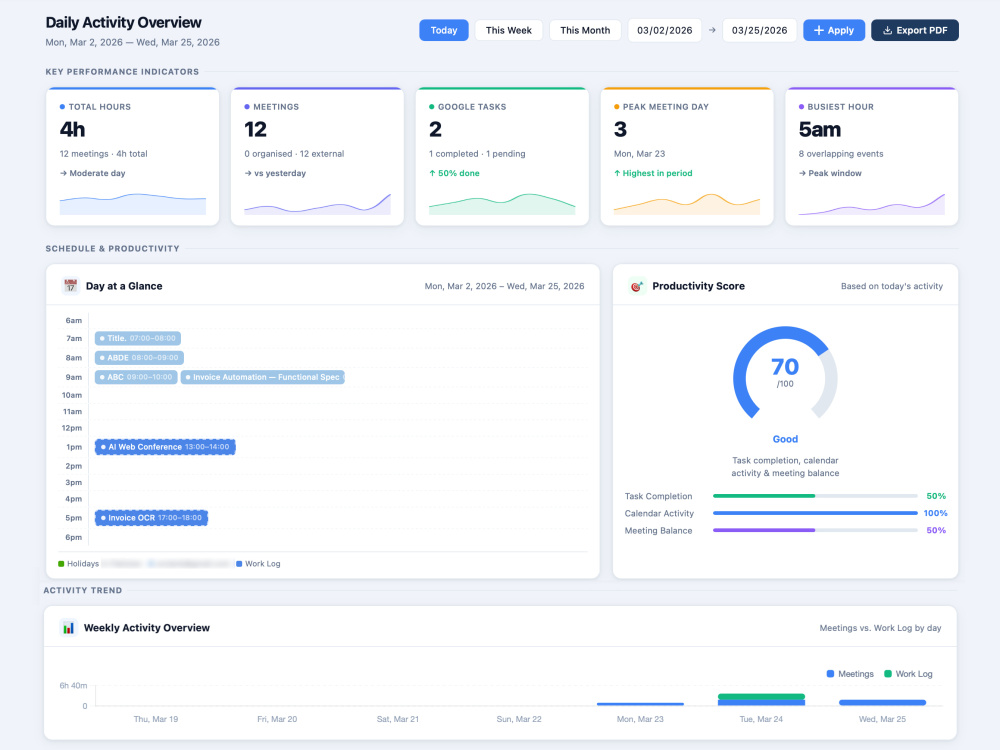Click the Thu, Mar 19 axis label
The height and width of the screenshot is (750, 1000).
point(156,719)
